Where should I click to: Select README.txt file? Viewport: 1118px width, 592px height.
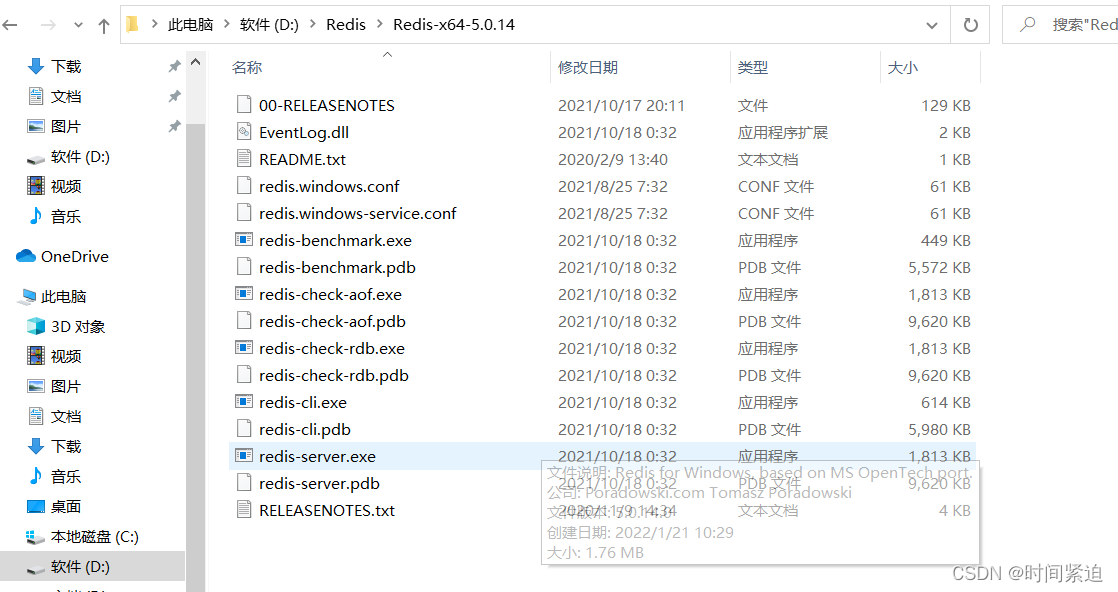[302, 159]
